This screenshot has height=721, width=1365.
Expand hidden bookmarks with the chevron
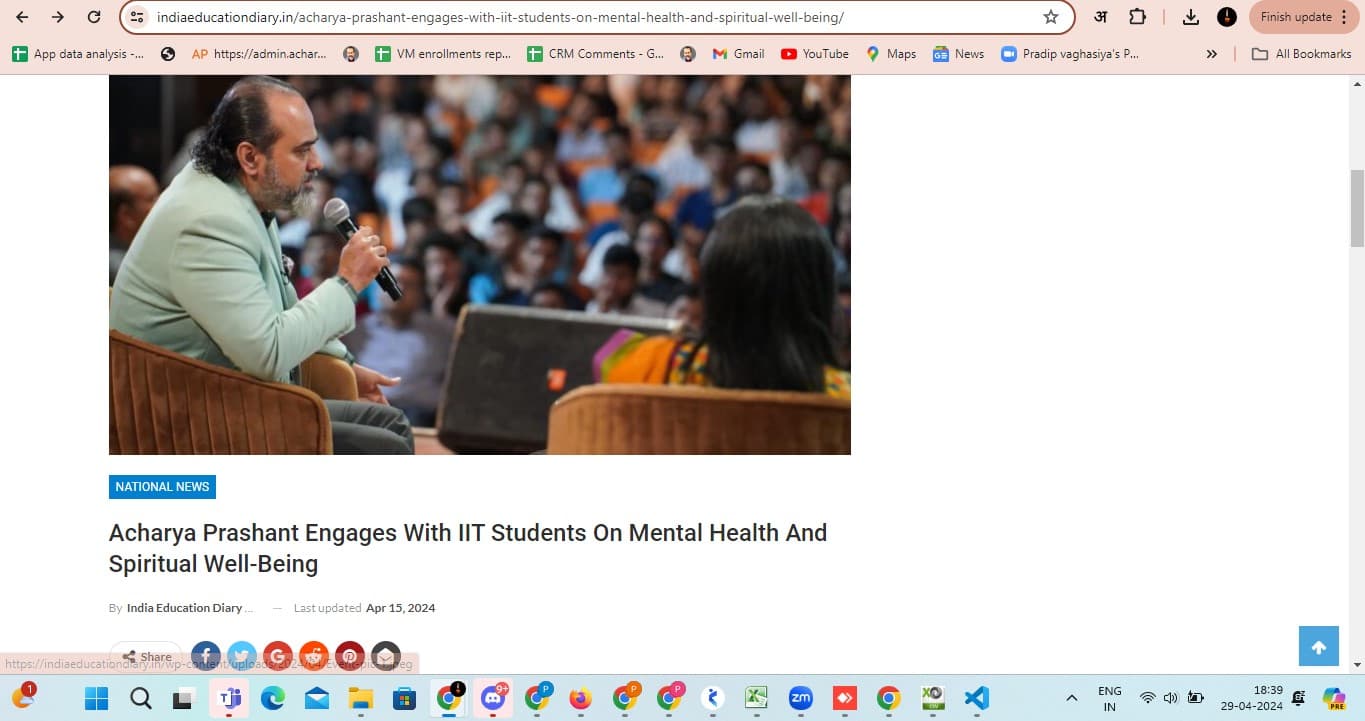click(1212, 54)
